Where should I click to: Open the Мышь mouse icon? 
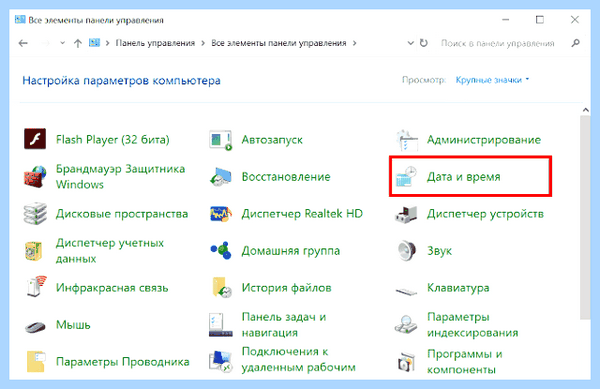[35, 327]
